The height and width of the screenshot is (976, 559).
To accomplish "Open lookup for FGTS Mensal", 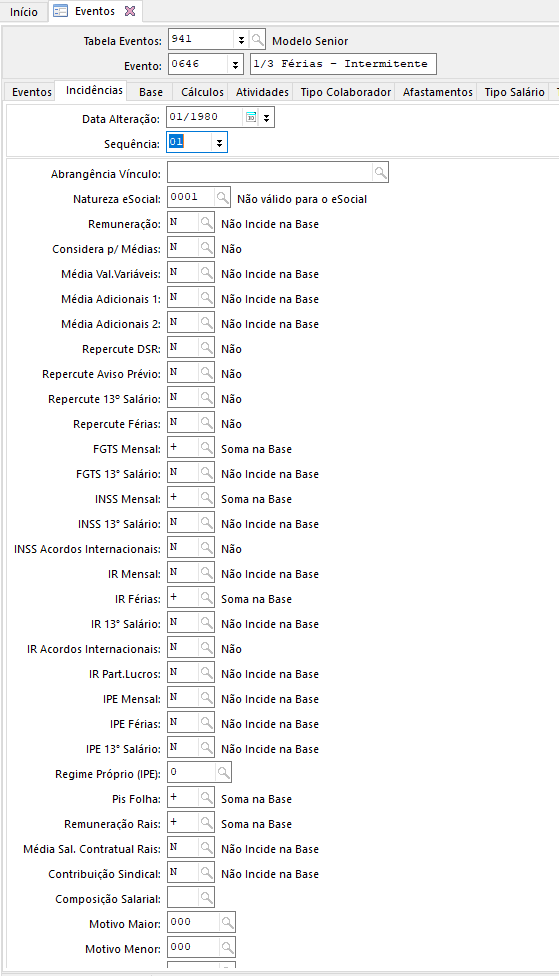I will [x=206, y=448].
